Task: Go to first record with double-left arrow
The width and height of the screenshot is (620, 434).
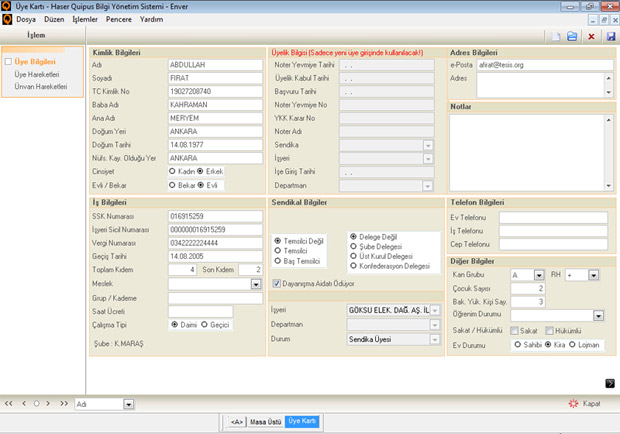Action: click(10, 404)
